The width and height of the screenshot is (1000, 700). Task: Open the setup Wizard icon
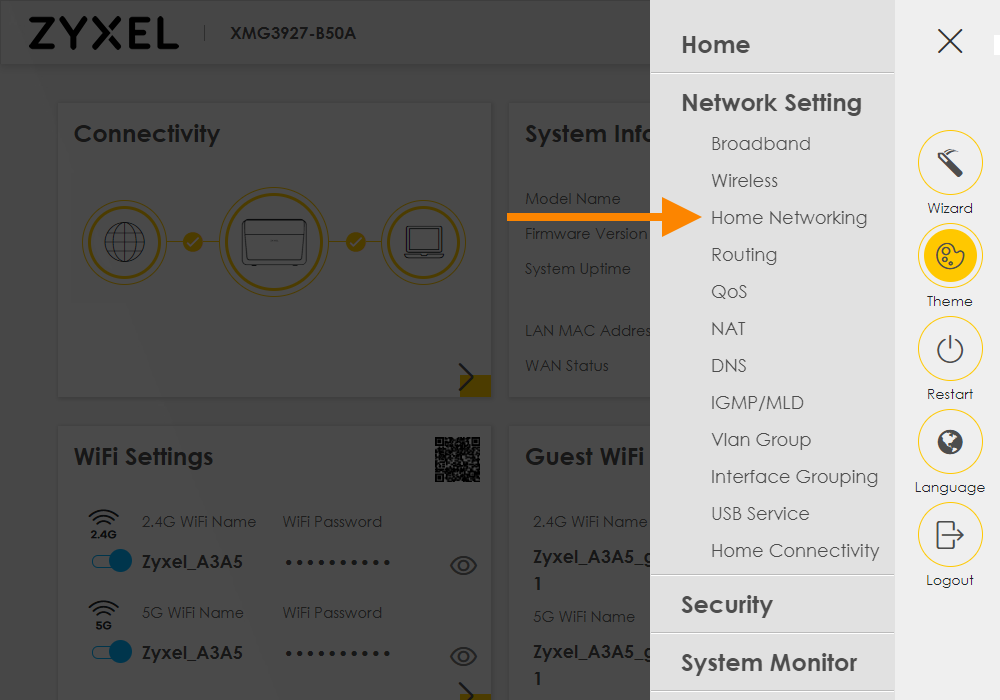pyautogui.click(x=950, y=162)
